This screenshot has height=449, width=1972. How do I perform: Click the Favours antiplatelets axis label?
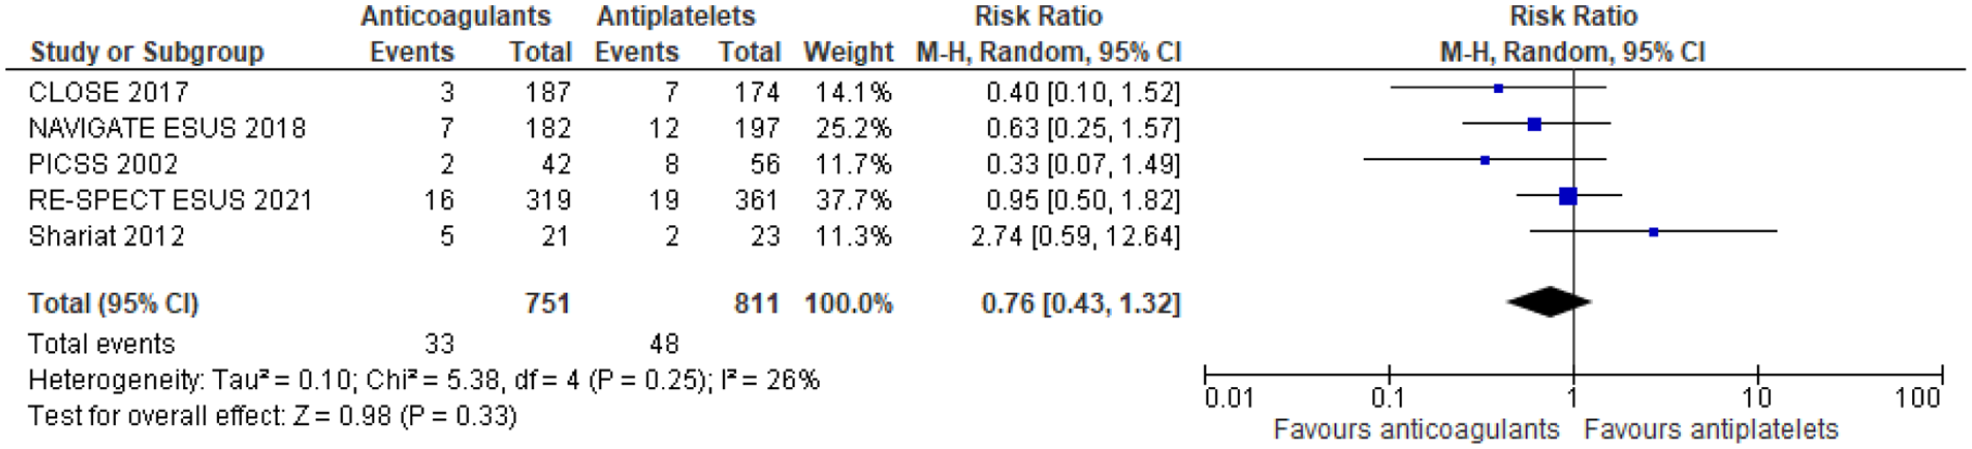click(1711, 429)
